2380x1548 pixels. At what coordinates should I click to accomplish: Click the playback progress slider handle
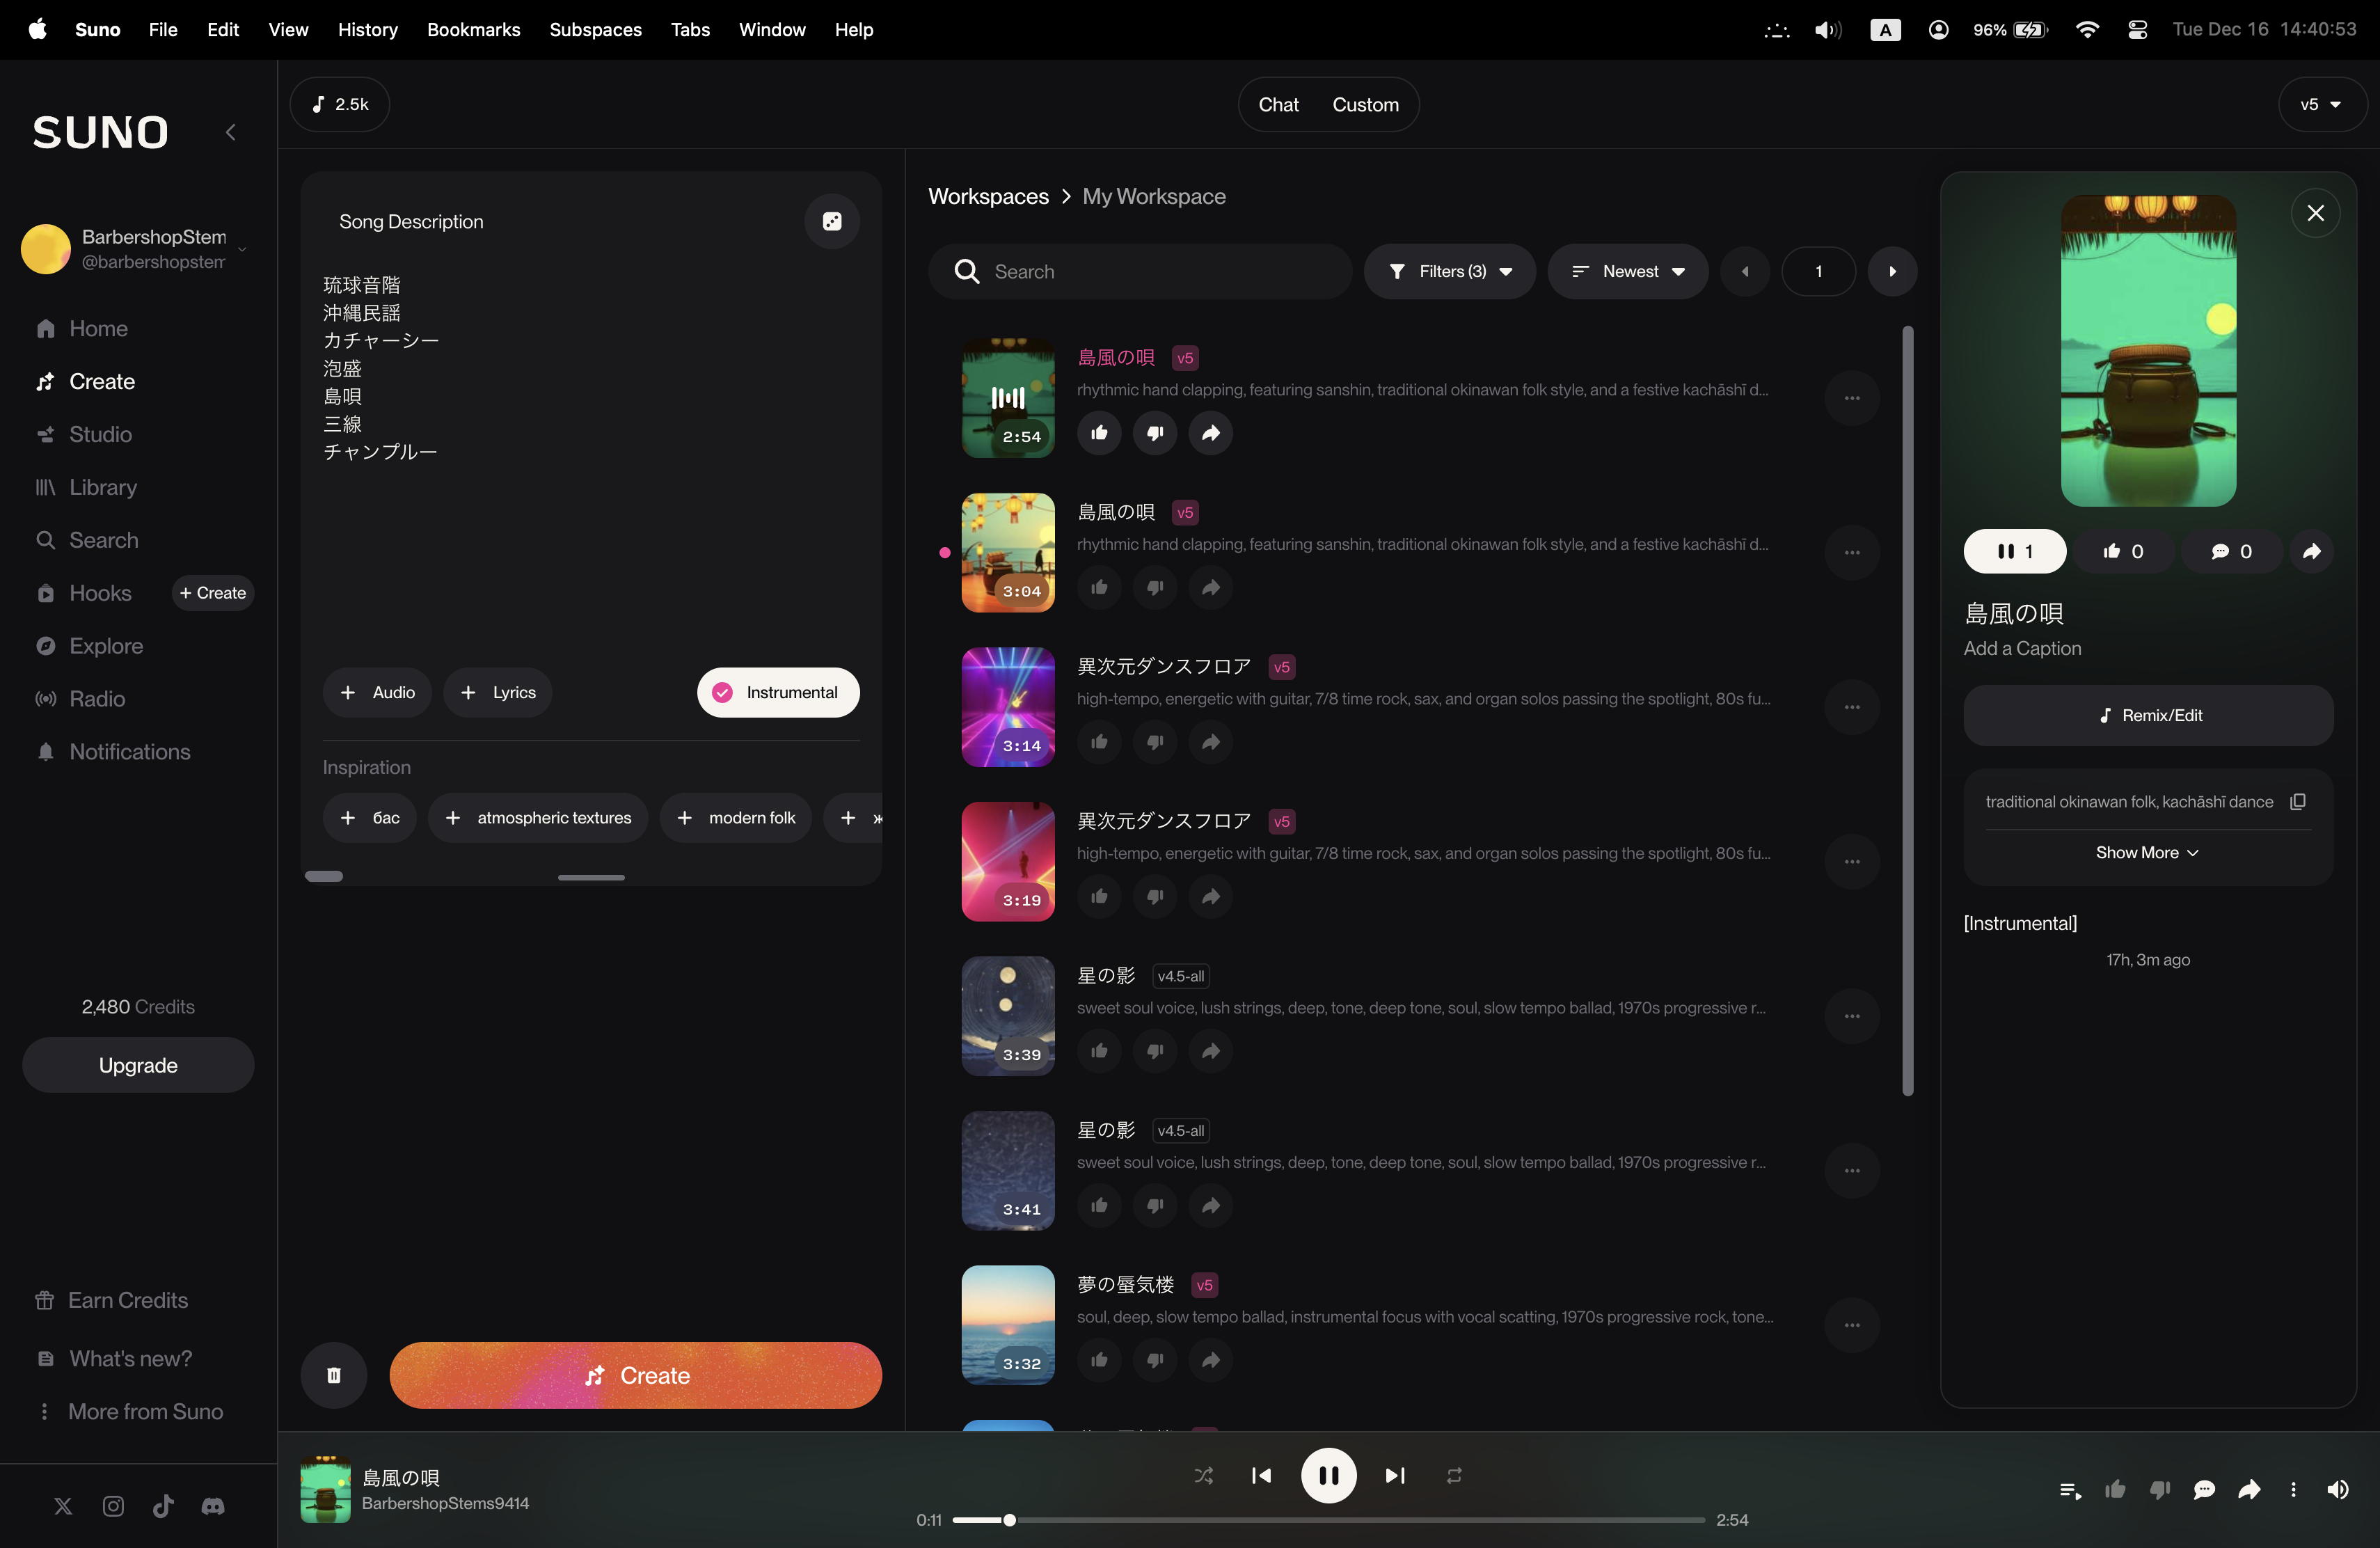pos(1010,1520)
